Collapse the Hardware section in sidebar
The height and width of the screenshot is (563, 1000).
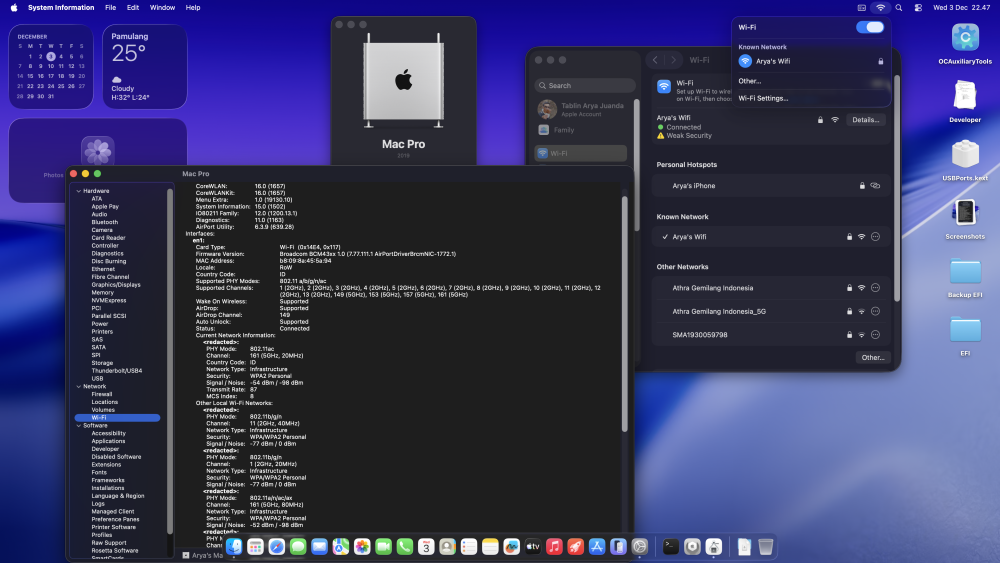click(78, 191)
